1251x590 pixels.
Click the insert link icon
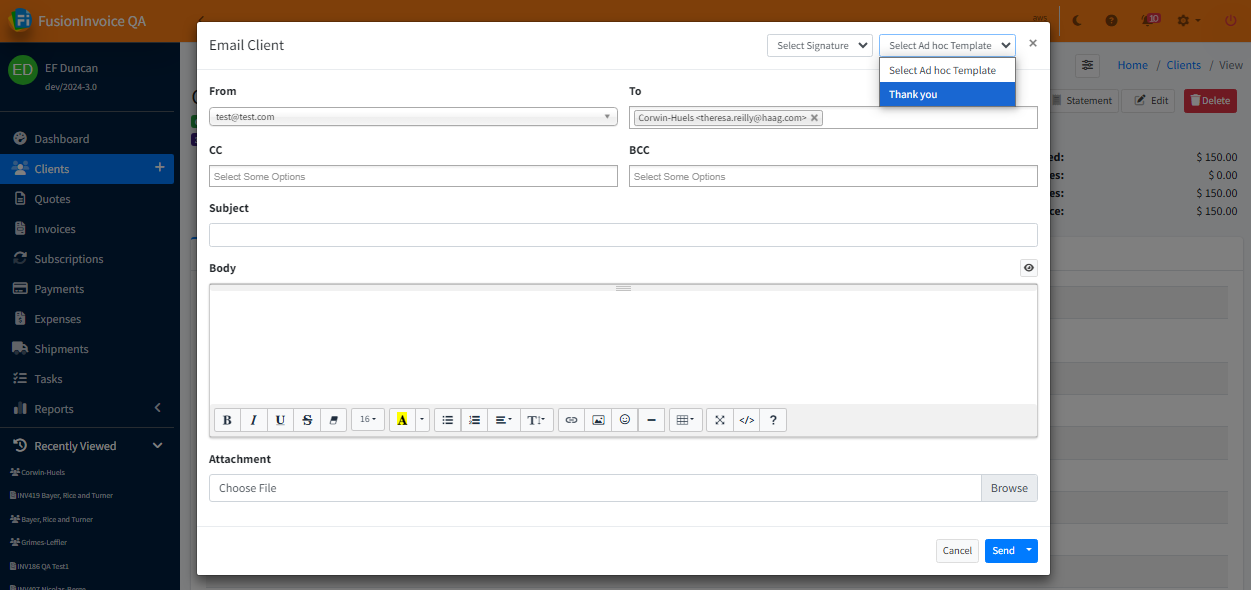click(x=571, y=420)
